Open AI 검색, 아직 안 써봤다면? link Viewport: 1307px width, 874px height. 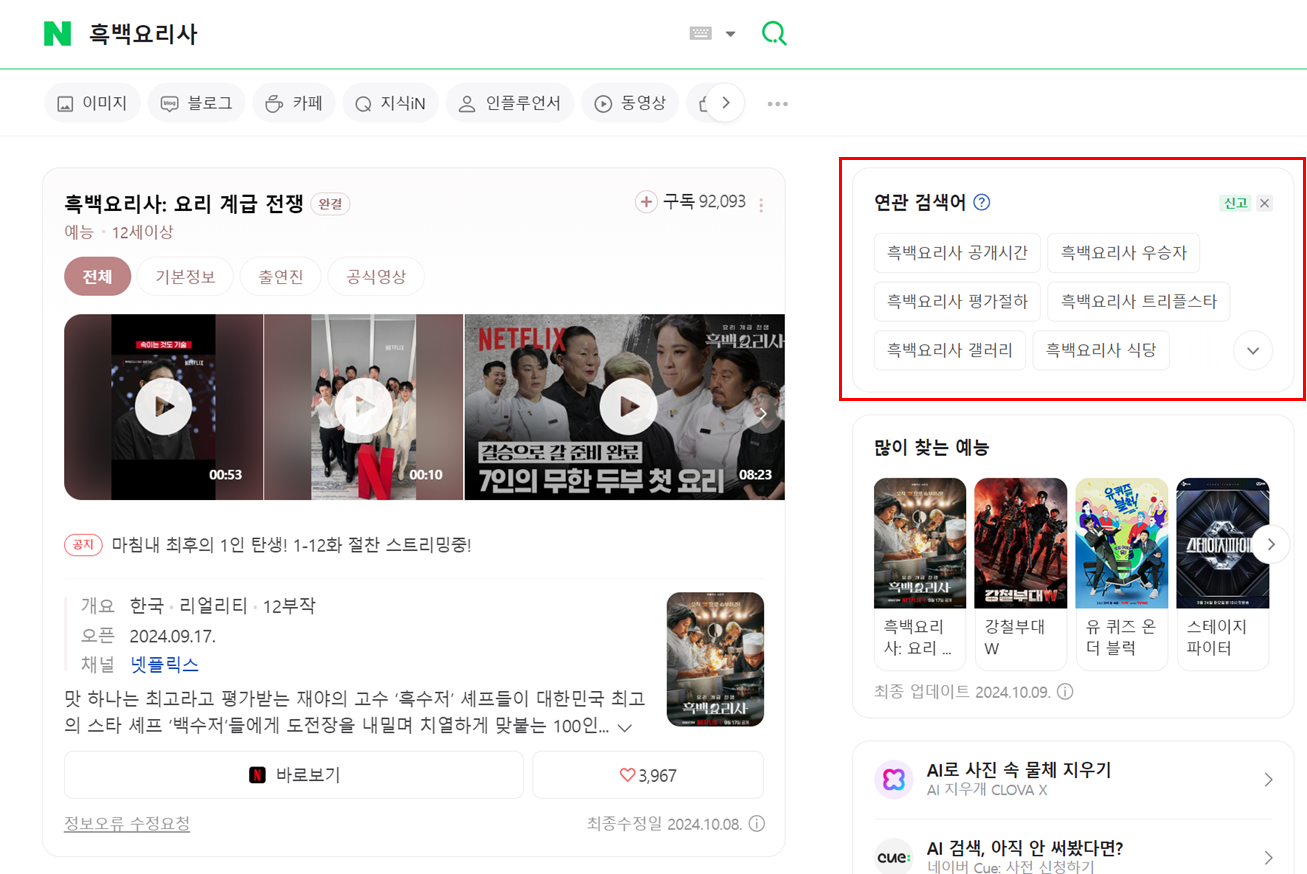(x=1025, y=848)
